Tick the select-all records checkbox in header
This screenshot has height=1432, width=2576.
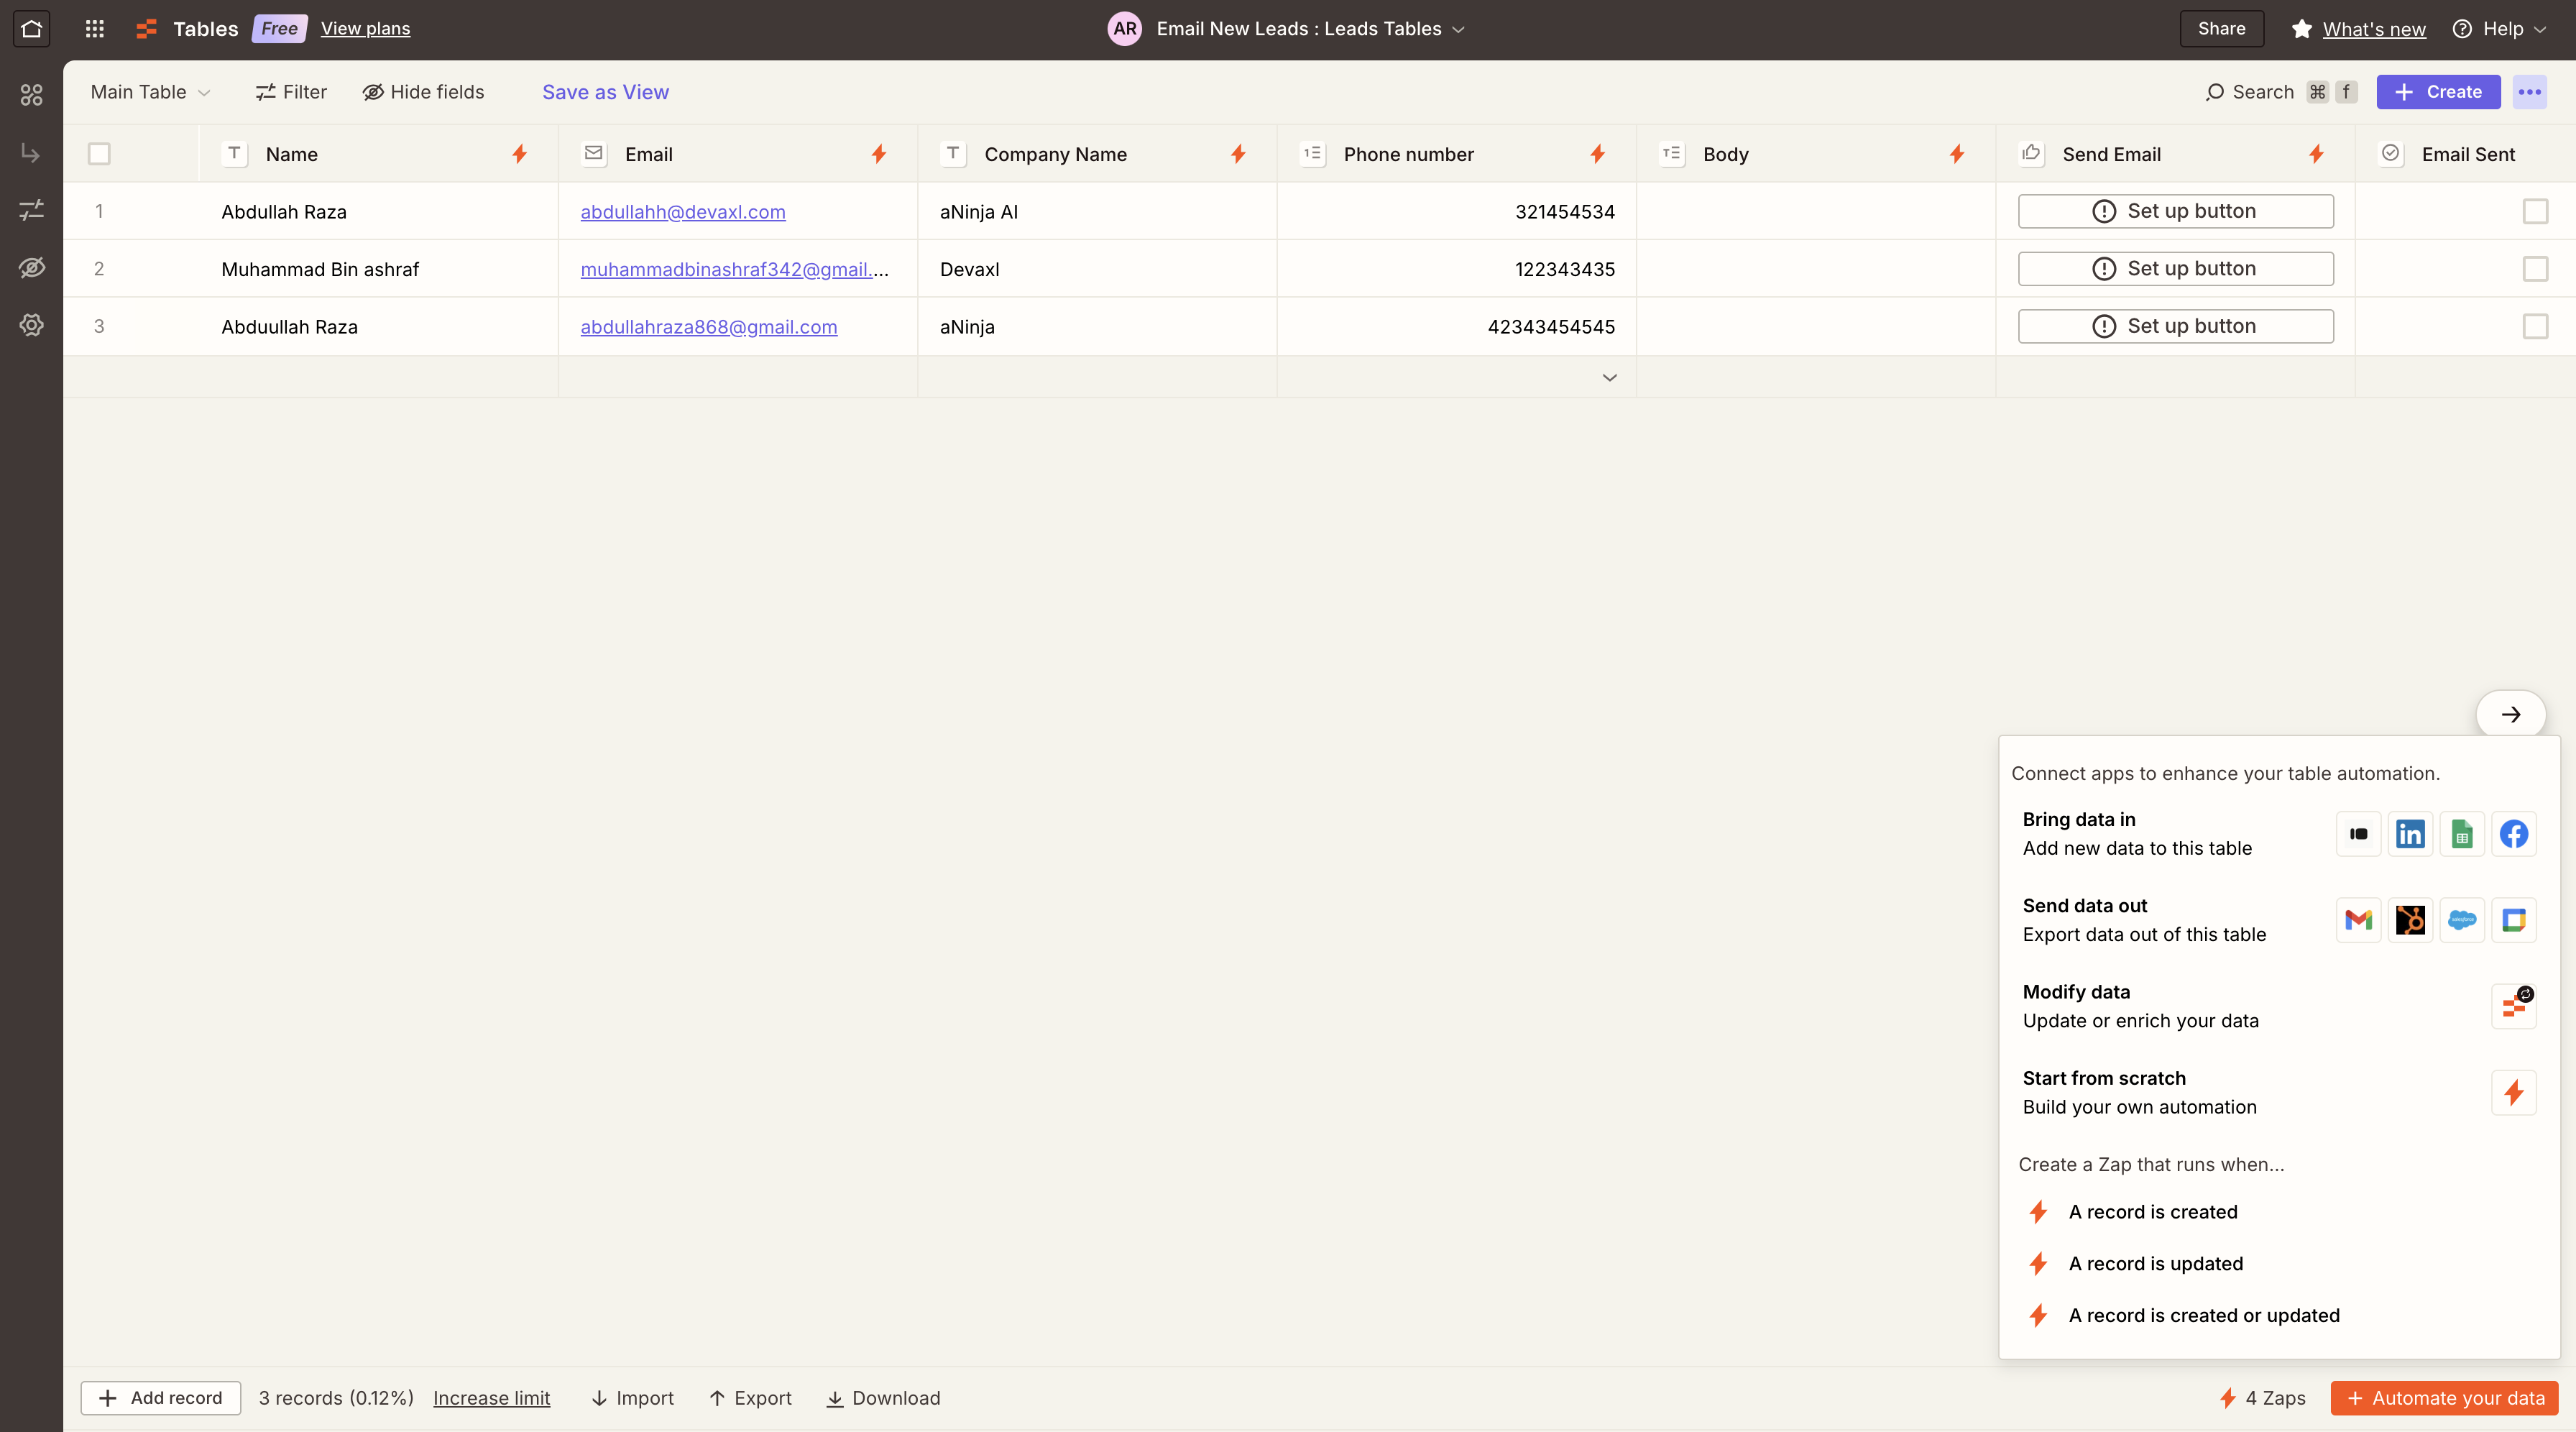pyautogui.click(x=99, y=154)
